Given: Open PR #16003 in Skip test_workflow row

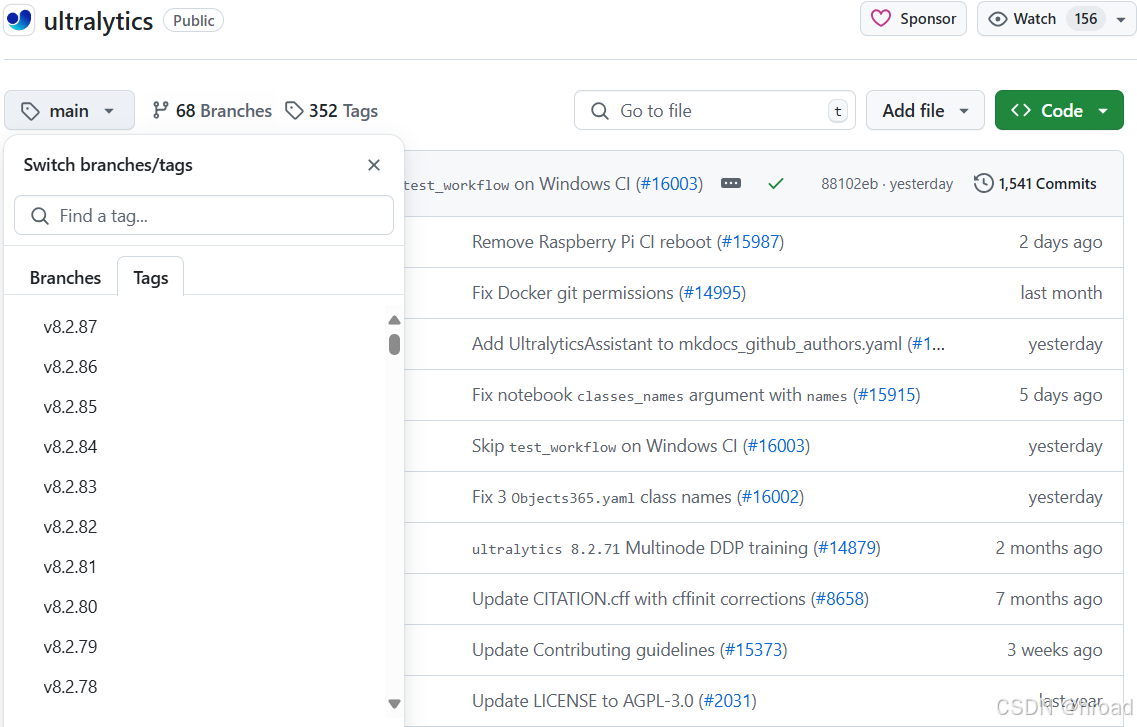Looking at the screenshot, I should pyautogui.click(x=777, y=446).
